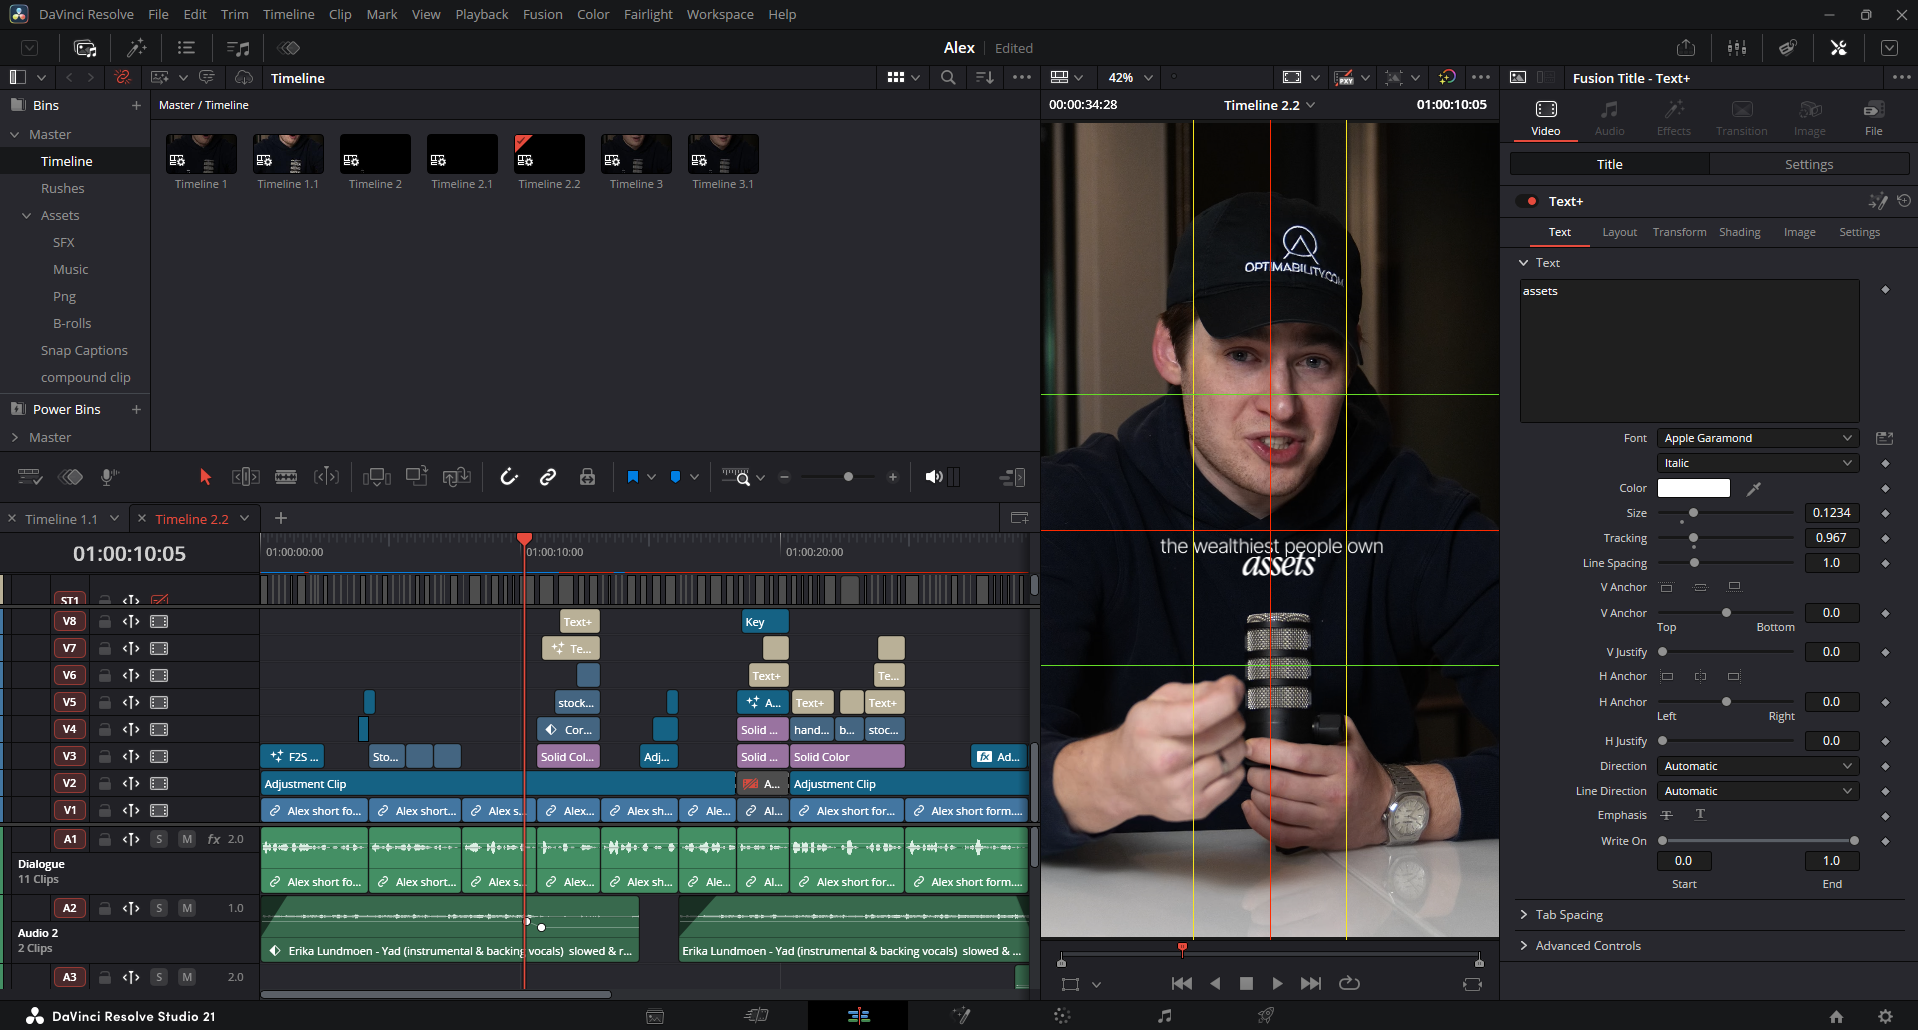Open the Media Pool panel icon

(85, 48)
